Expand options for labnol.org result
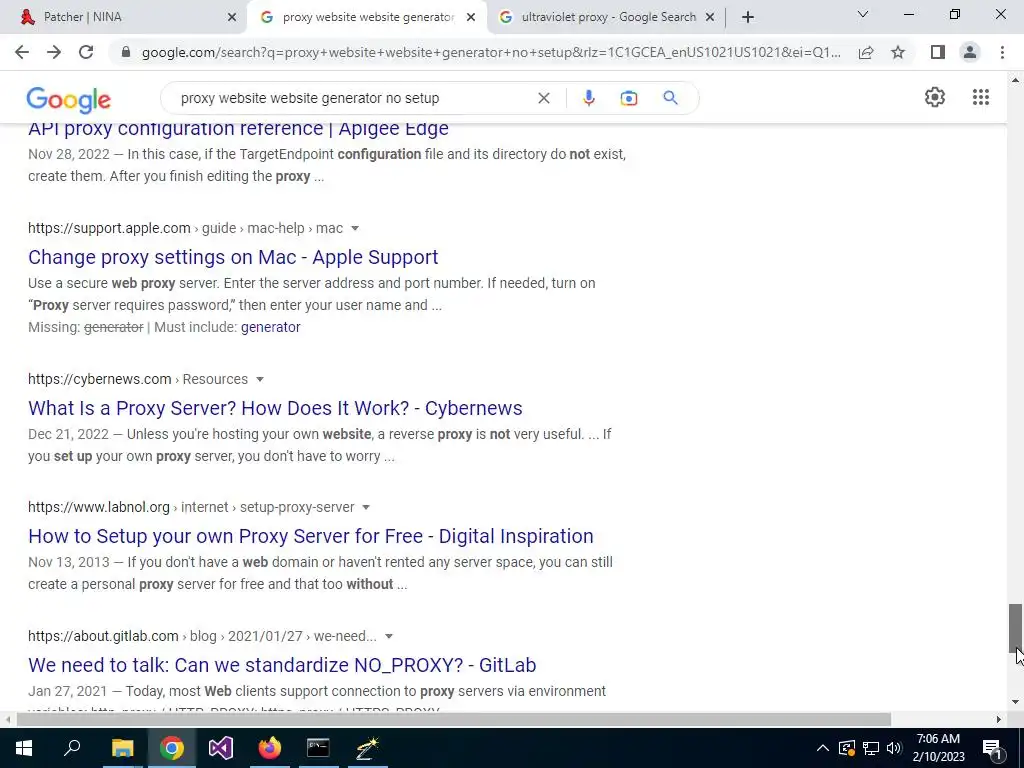The image size is (1024, 768). tap(366, 507)
